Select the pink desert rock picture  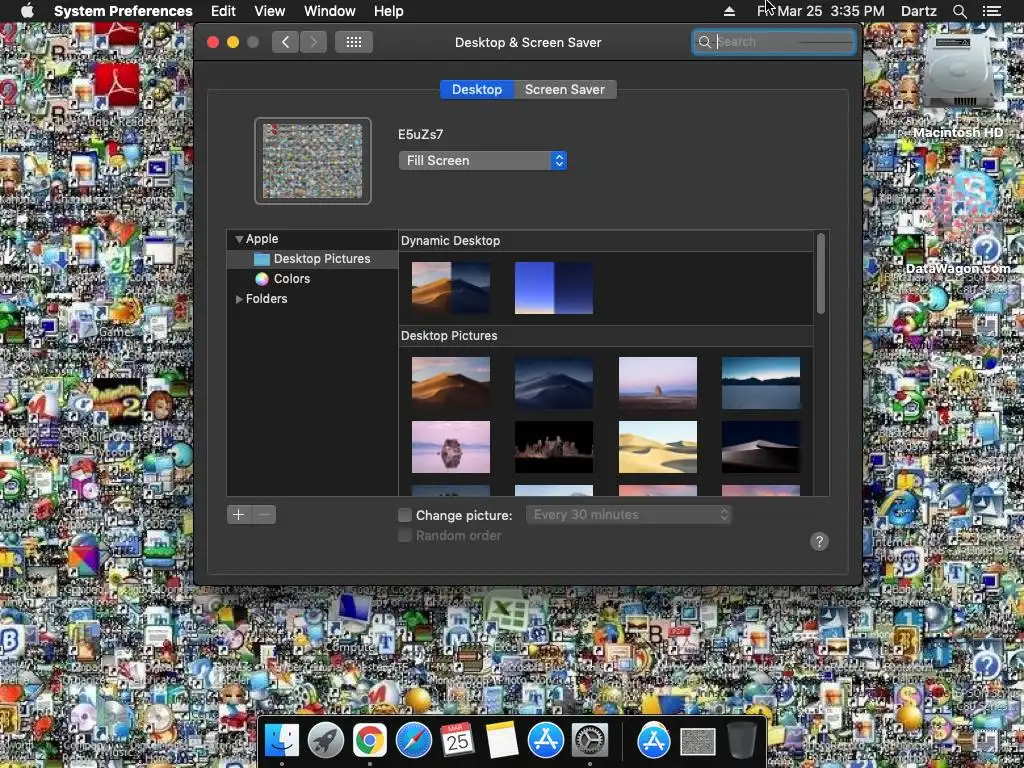coord(658,383)
